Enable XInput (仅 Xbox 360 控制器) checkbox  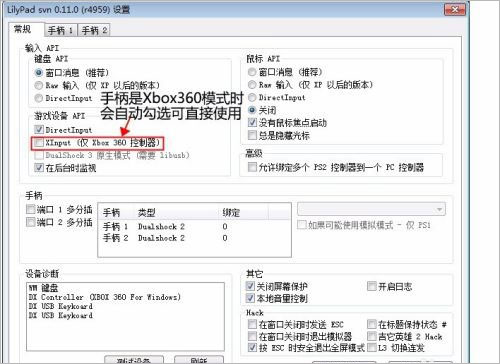click(x=39, y=143)
